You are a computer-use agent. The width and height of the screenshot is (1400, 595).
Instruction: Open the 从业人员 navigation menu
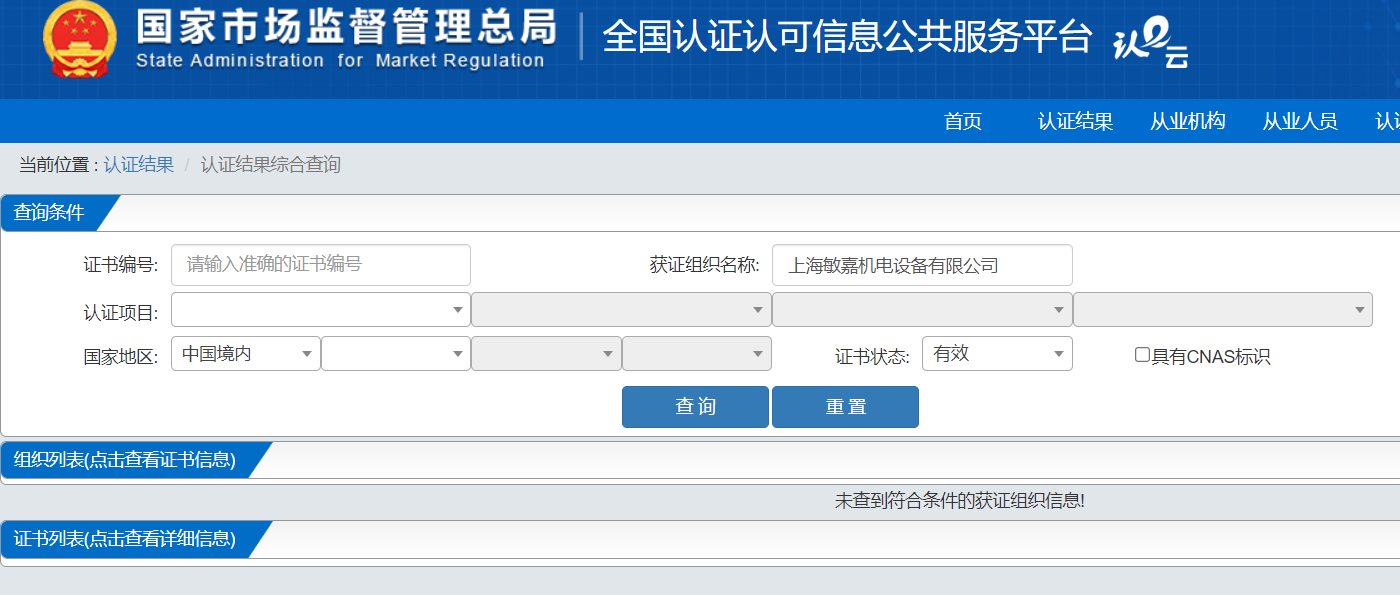click(x=1300, y=121)
